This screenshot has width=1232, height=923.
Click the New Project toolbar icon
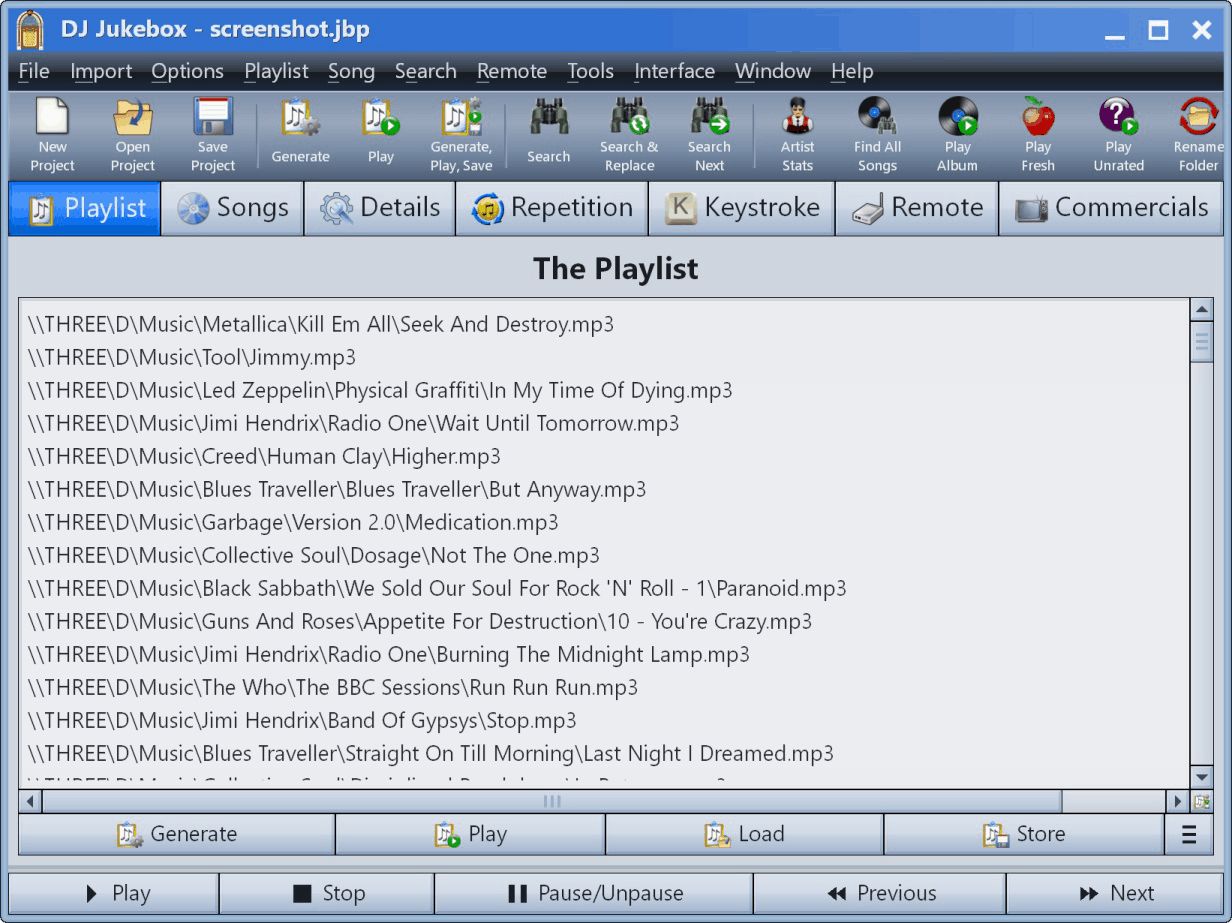(52, 136)
